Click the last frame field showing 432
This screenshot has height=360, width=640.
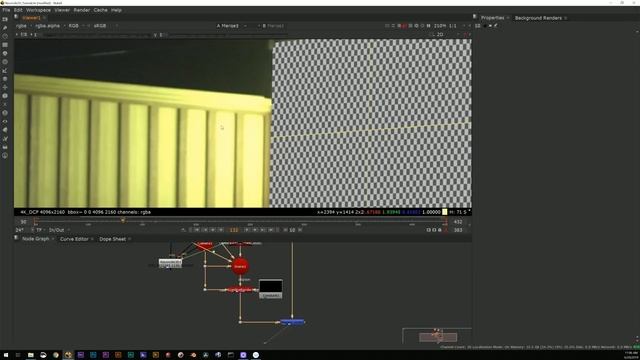click(x=458, y=222)
